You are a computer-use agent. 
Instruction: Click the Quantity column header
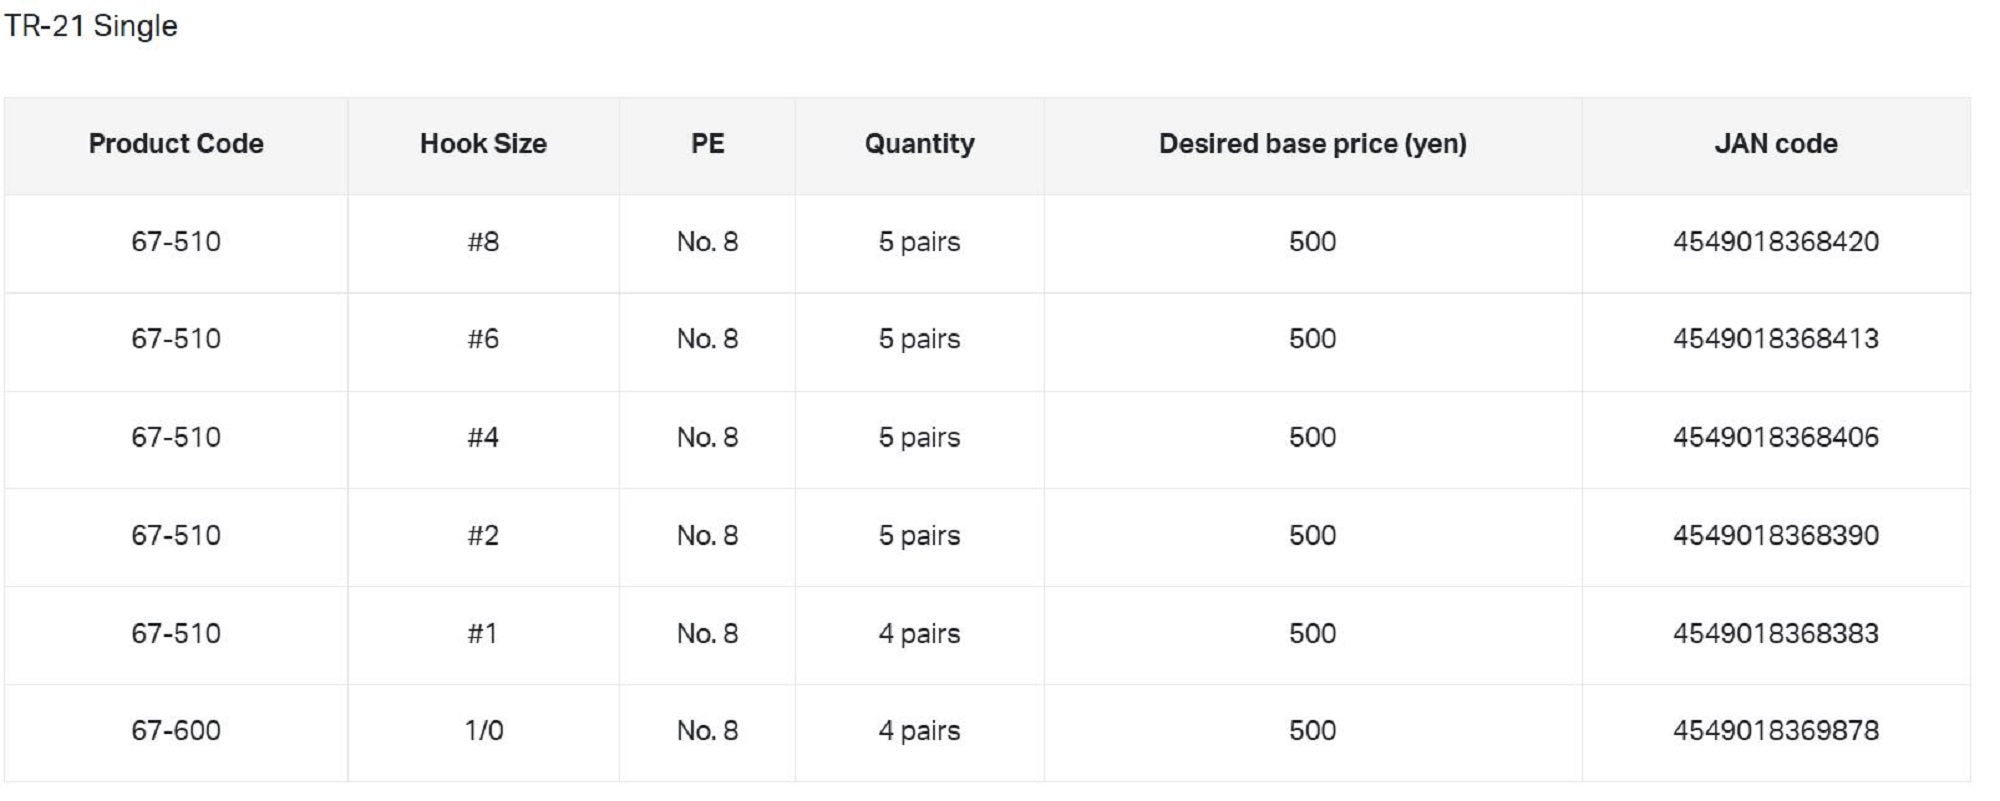click(919, 144)
